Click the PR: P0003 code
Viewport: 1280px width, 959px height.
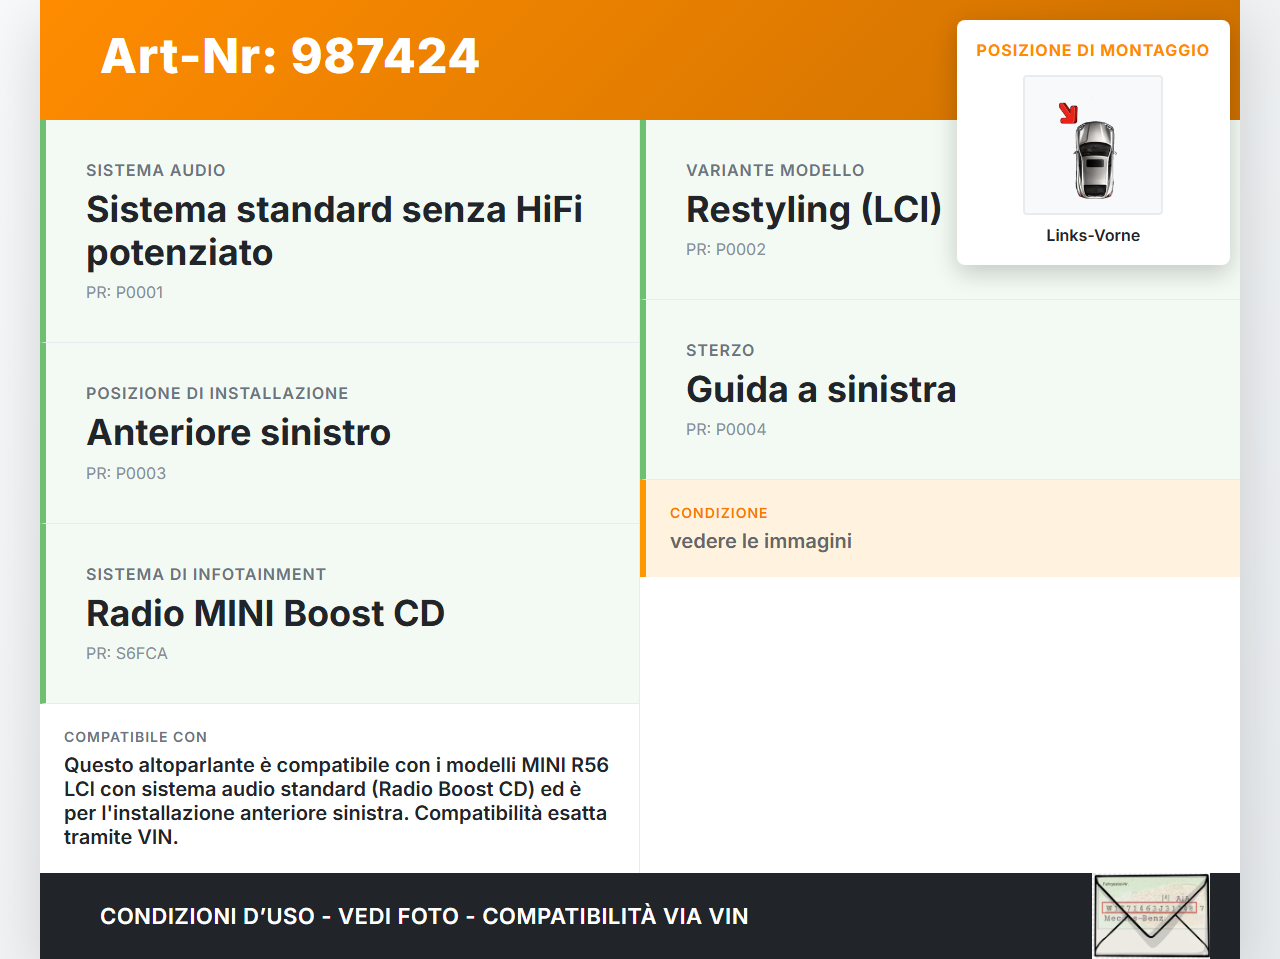[x=126, y=474]
